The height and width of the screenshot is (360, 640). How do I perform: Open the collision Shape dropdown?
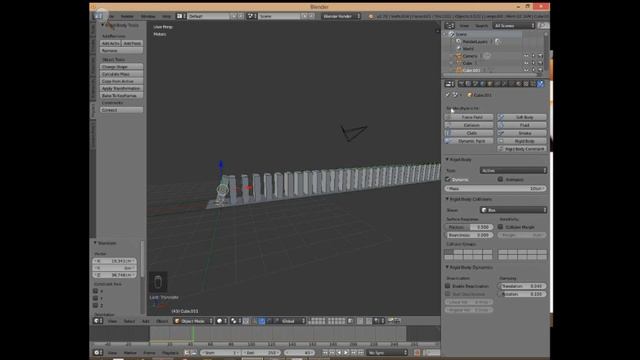point(513,210)
